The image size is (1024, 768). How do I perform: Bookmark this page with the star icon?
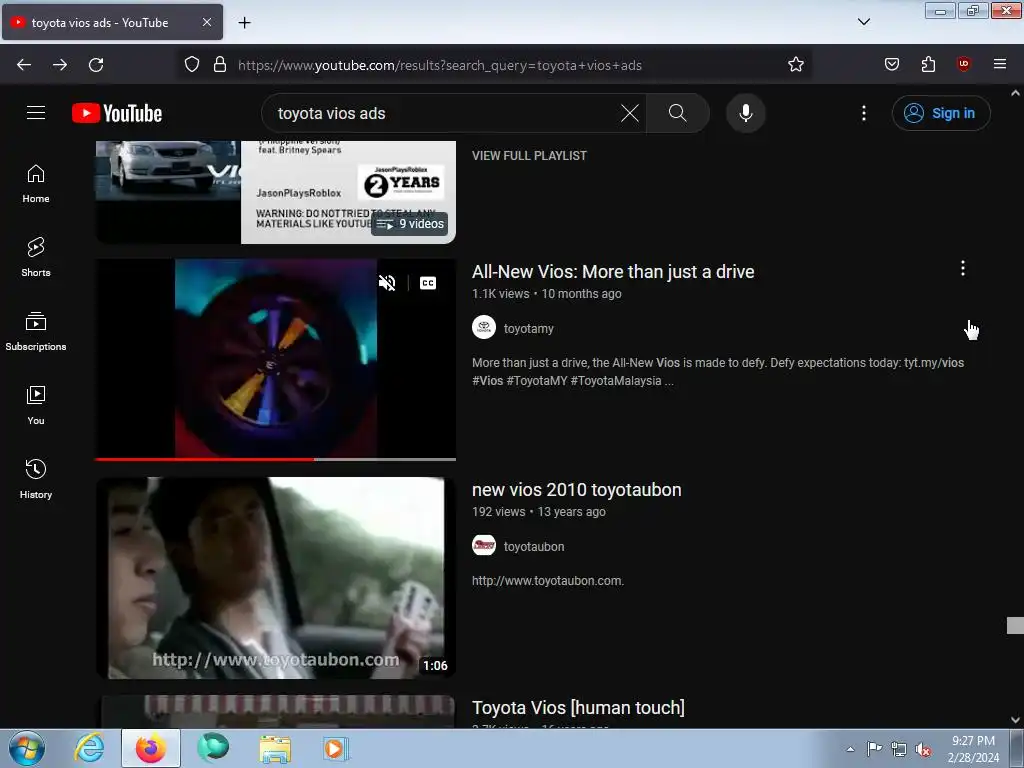(x=795, y=65)
